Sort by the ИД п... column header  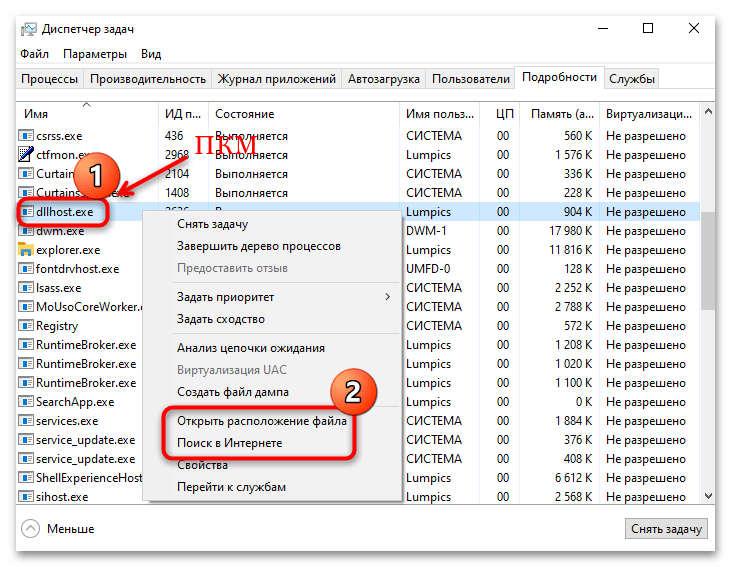click(x=183, y=114)
